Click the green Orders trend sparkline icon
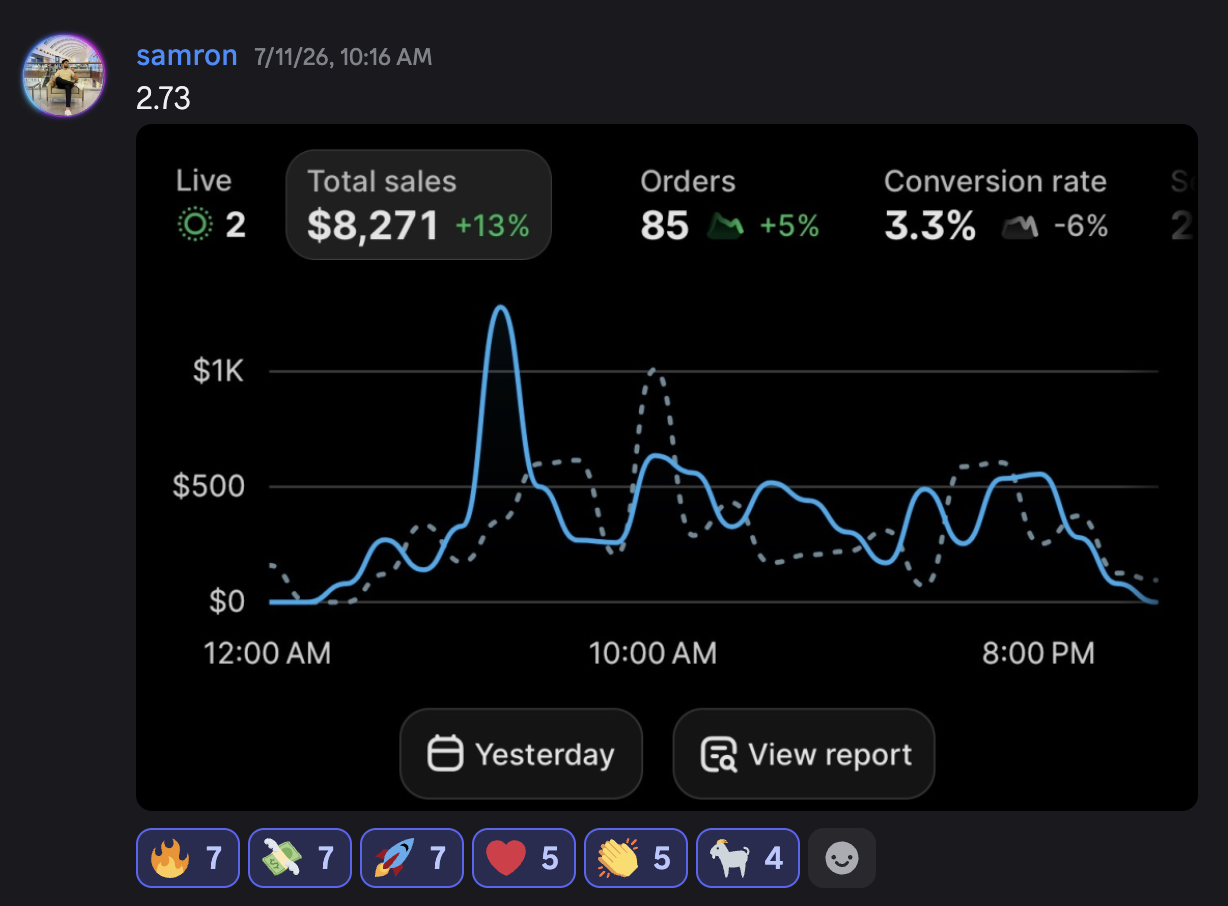 click(x=726, y=226)
